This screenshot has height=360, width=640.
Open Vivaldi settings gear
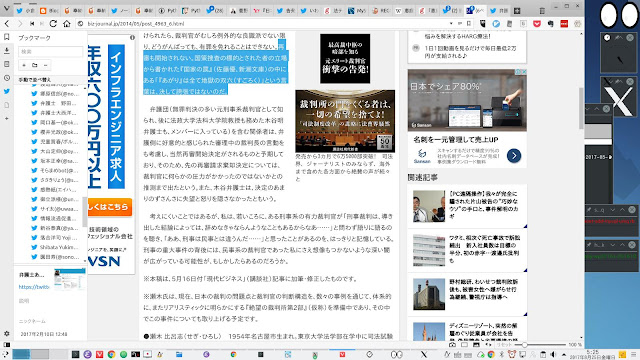(x=7, y=333)
